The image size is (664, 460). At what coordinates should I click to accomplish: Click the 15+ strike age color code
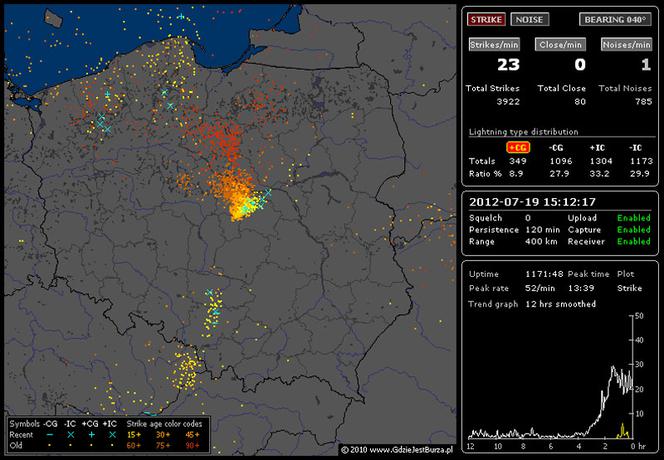coord(134,435)
